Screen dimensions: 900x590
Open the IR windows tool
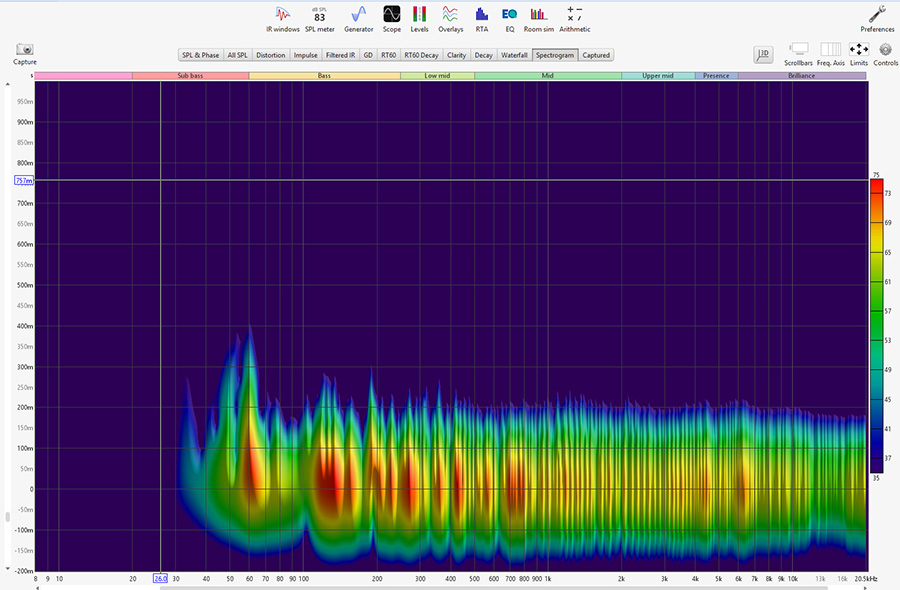pyautogui.click(x=282, y=15)
